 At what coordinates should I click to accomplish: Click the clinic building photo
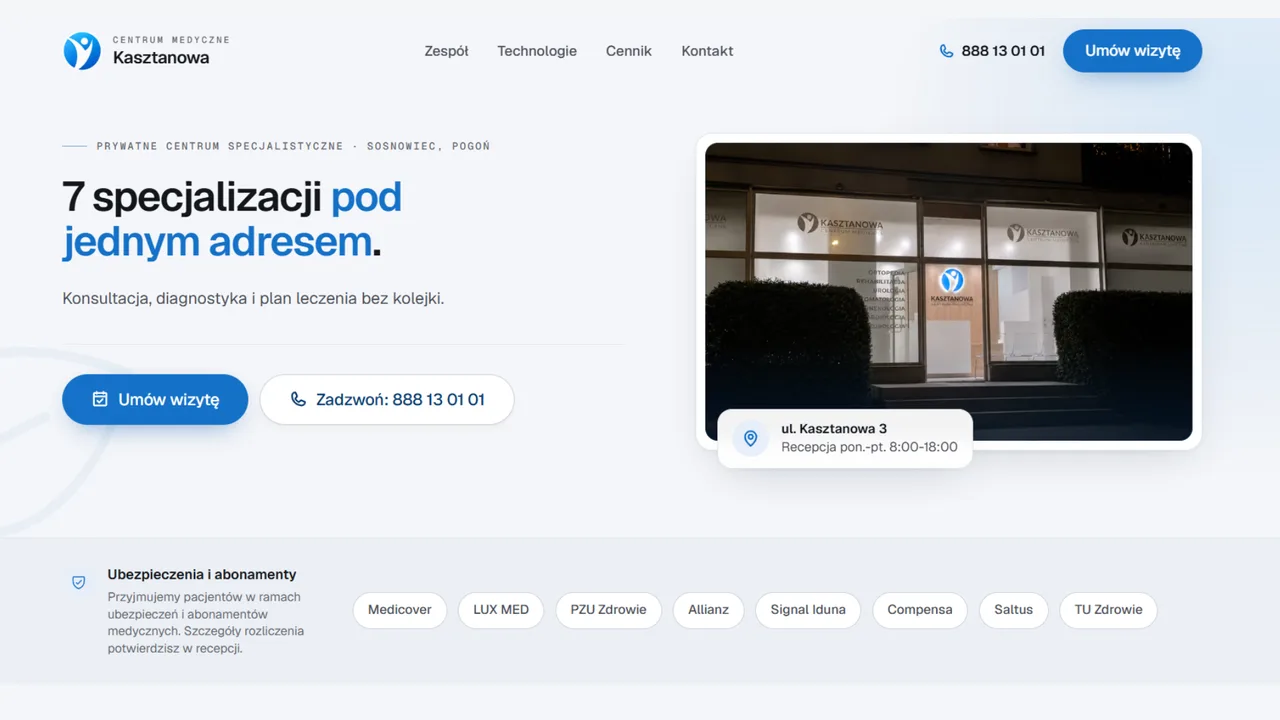click(x=948, y=291)
